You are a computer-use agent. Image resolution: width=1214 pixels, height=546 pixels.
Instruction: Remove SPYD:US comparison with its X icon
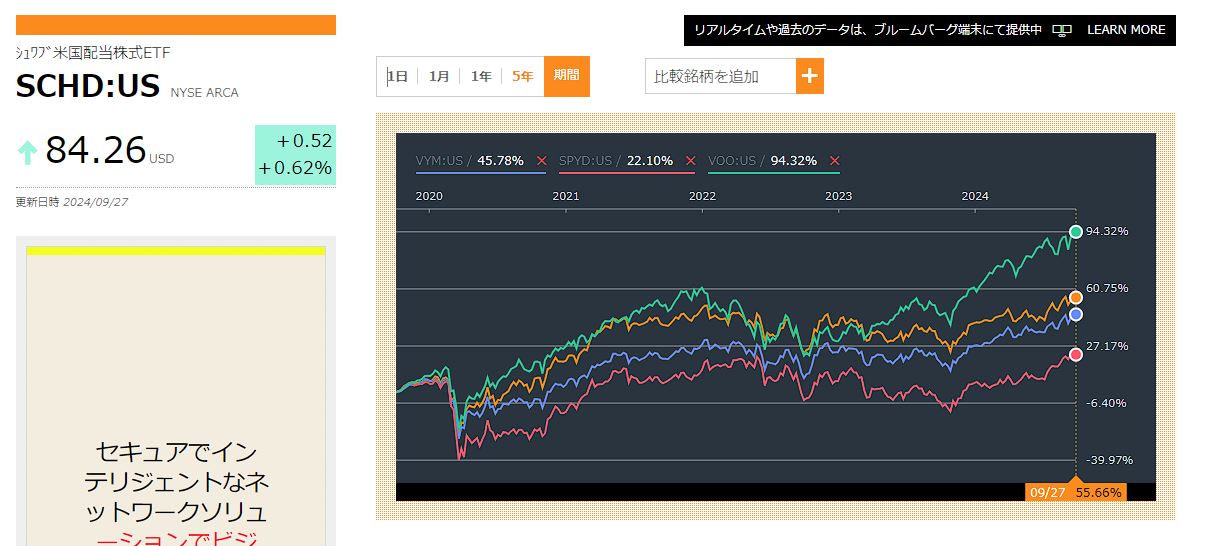coord(690,161)
